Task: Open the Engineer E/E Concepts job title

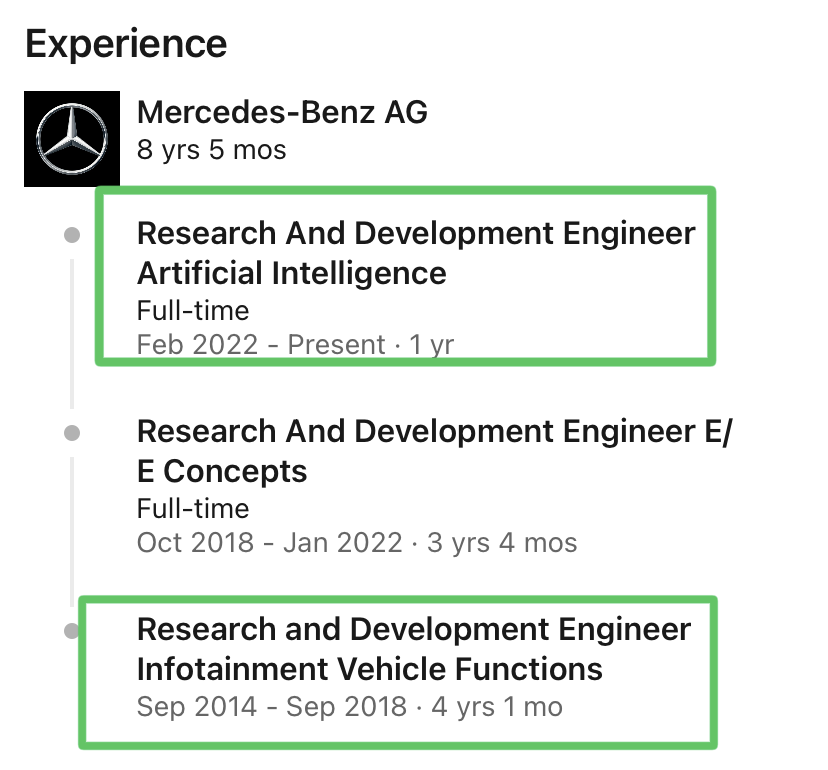Action: coord(433,450)
